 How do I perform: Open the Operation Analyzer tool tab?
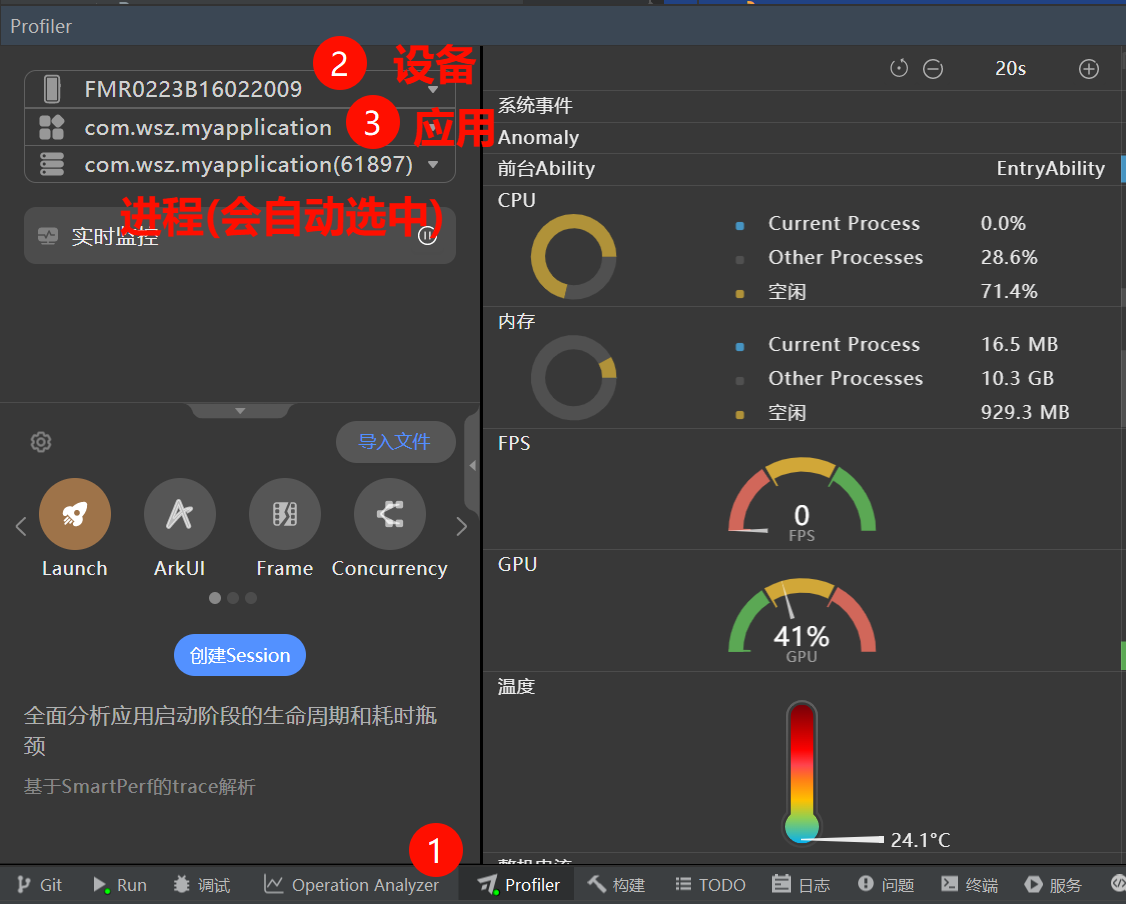pyautogui.click(x=351, y=885)
